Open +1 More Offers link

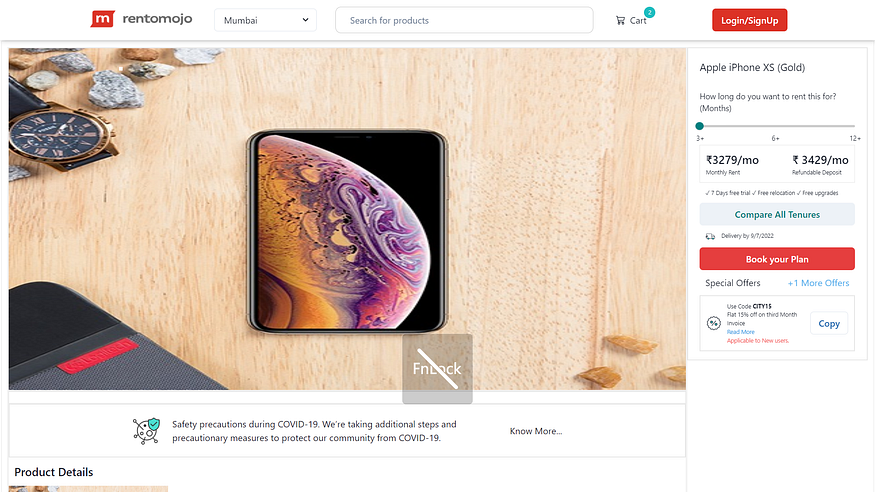tap(818, 283)
